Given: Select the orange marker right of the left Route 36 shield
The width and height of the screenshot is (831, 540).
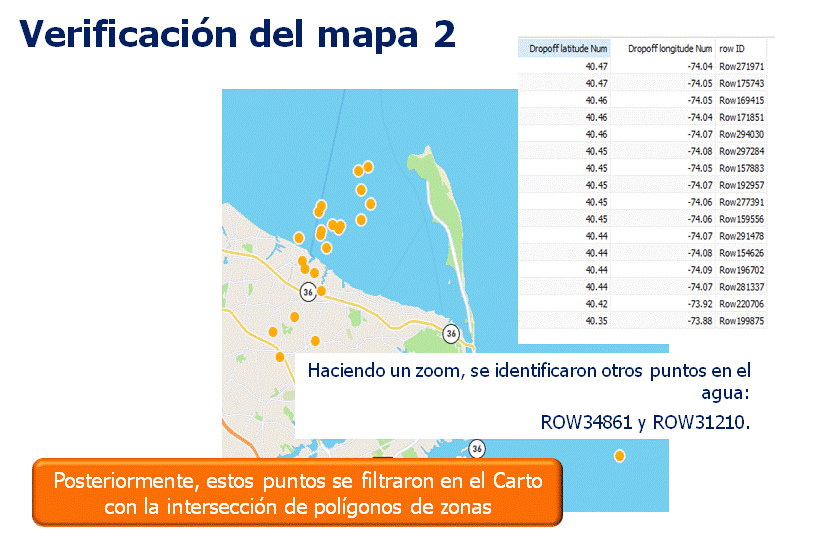Looking at the screenshot, I should pyautogui.click(x=321, y=291).
